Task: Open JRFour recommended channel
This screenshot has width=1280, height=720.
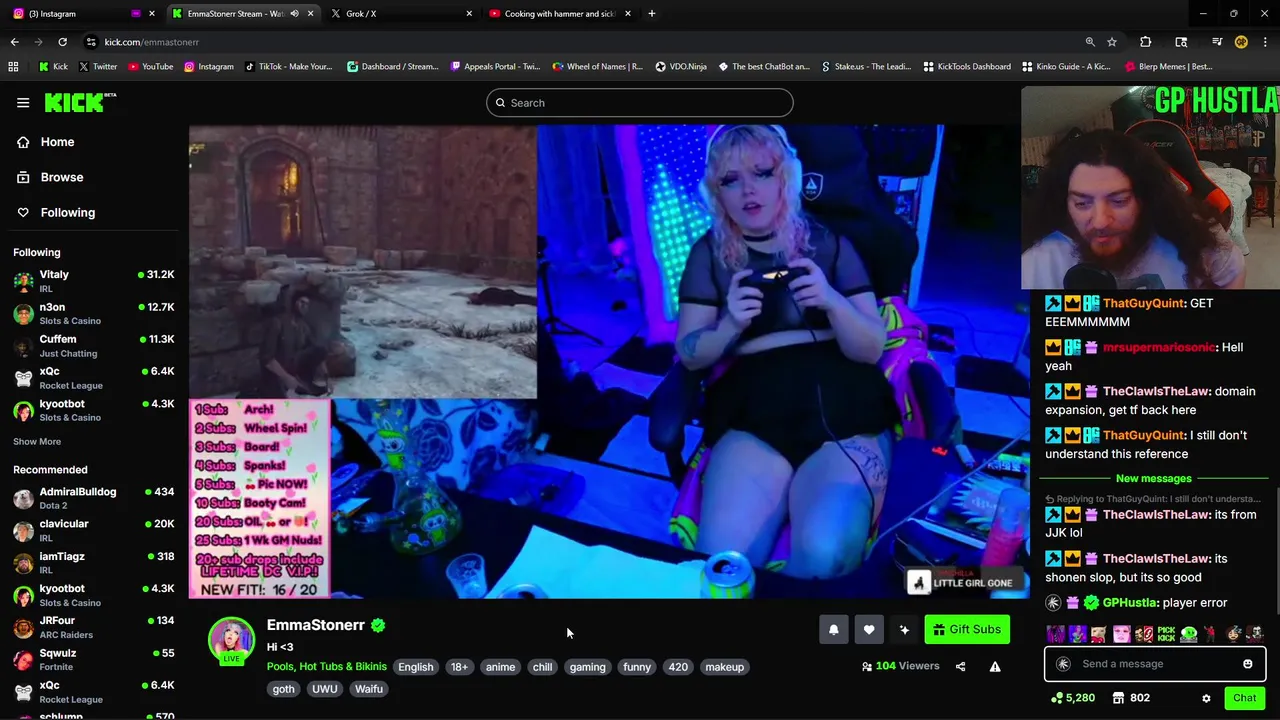Action: [94, 627]
